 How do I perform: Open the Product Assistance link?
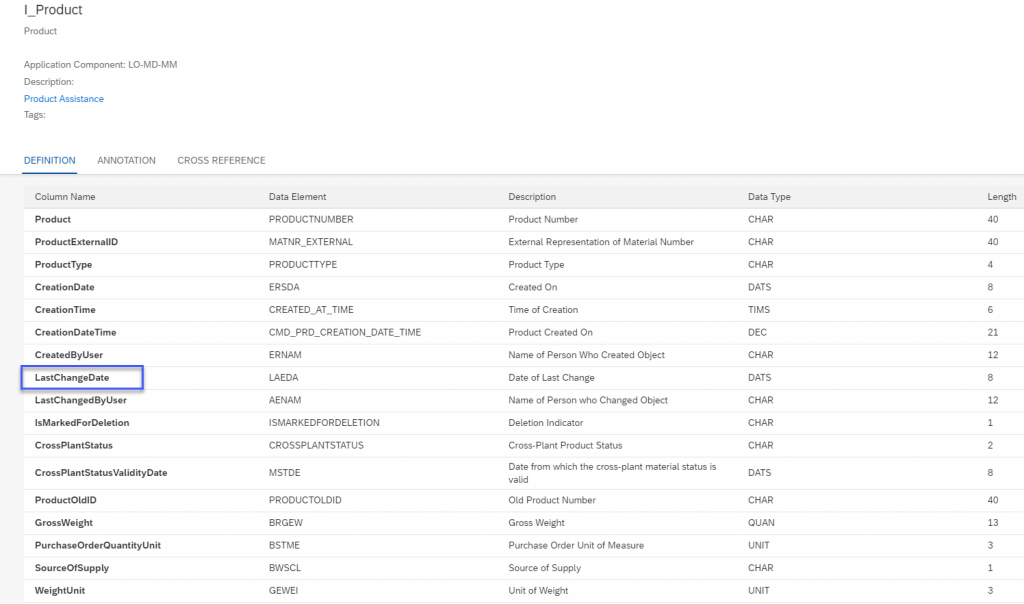63,99
